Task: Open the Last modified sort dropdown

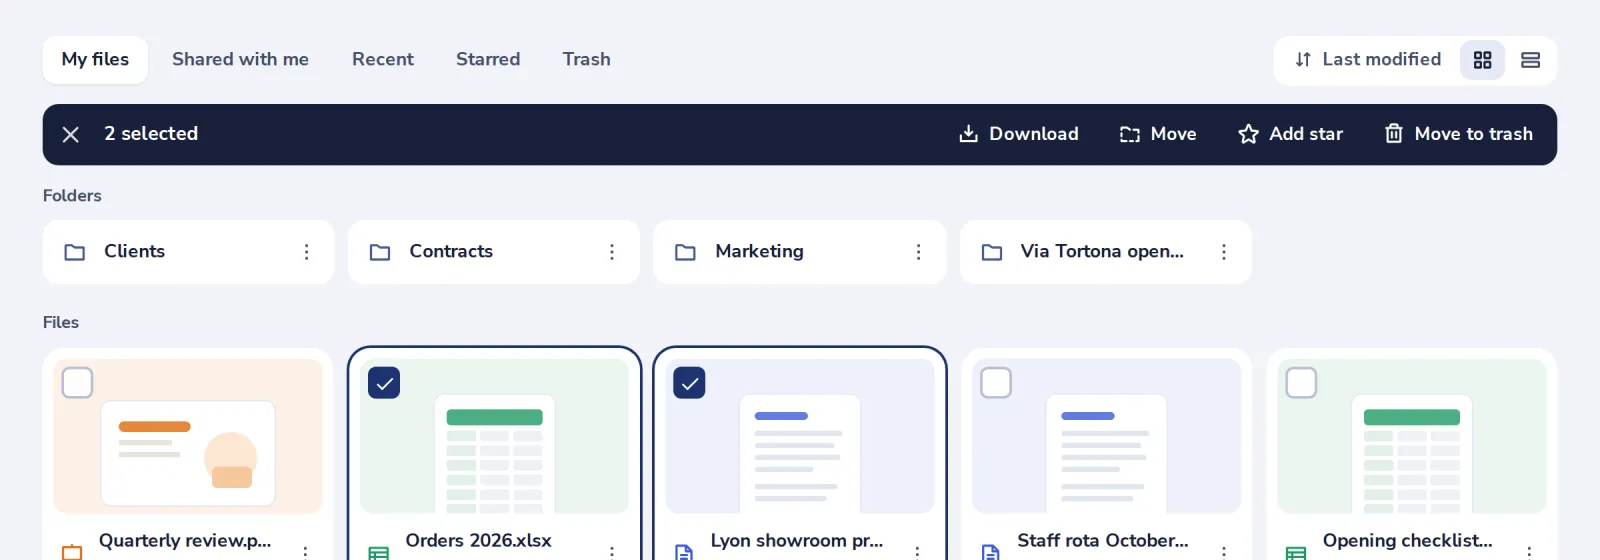Action: tap(1367, 60)
